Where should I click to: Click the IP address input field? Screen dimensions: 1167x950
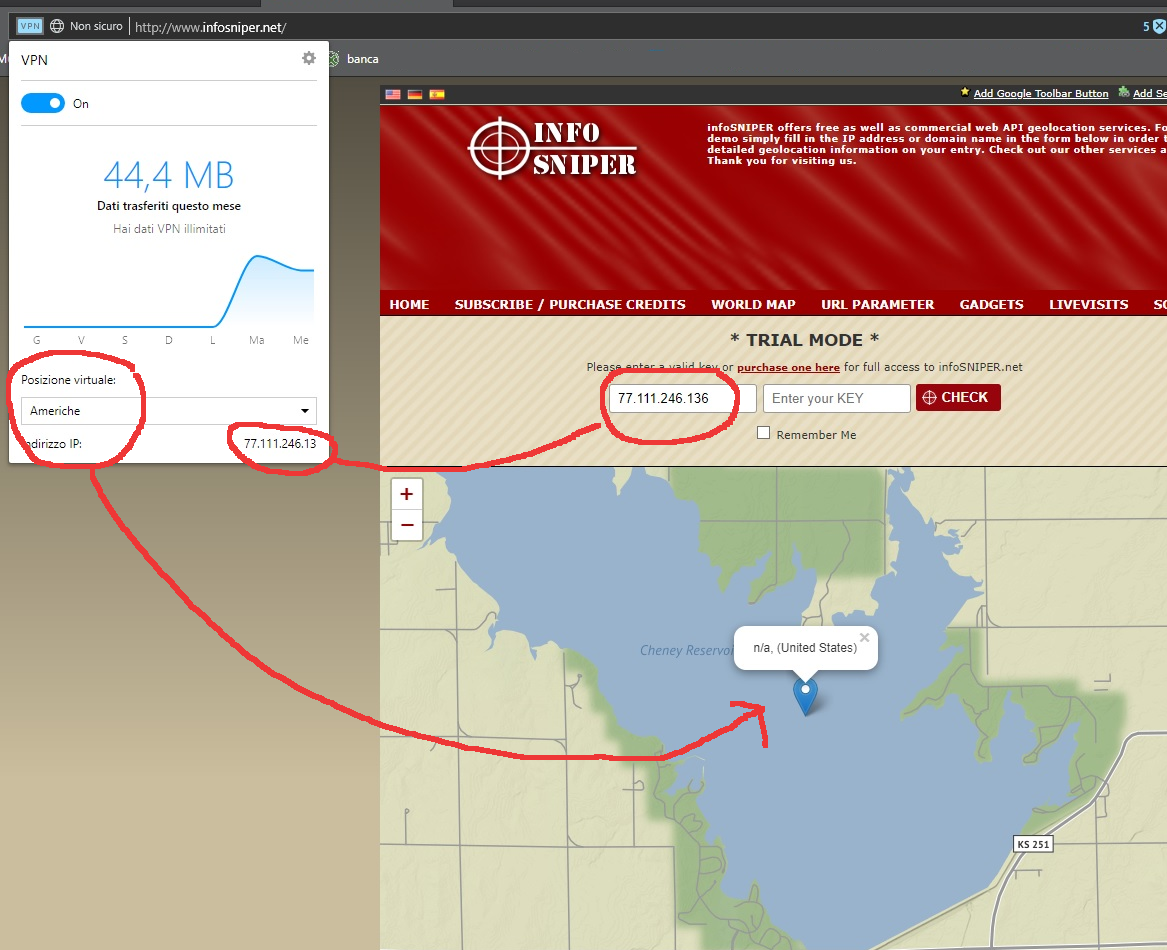coord(682,398)
